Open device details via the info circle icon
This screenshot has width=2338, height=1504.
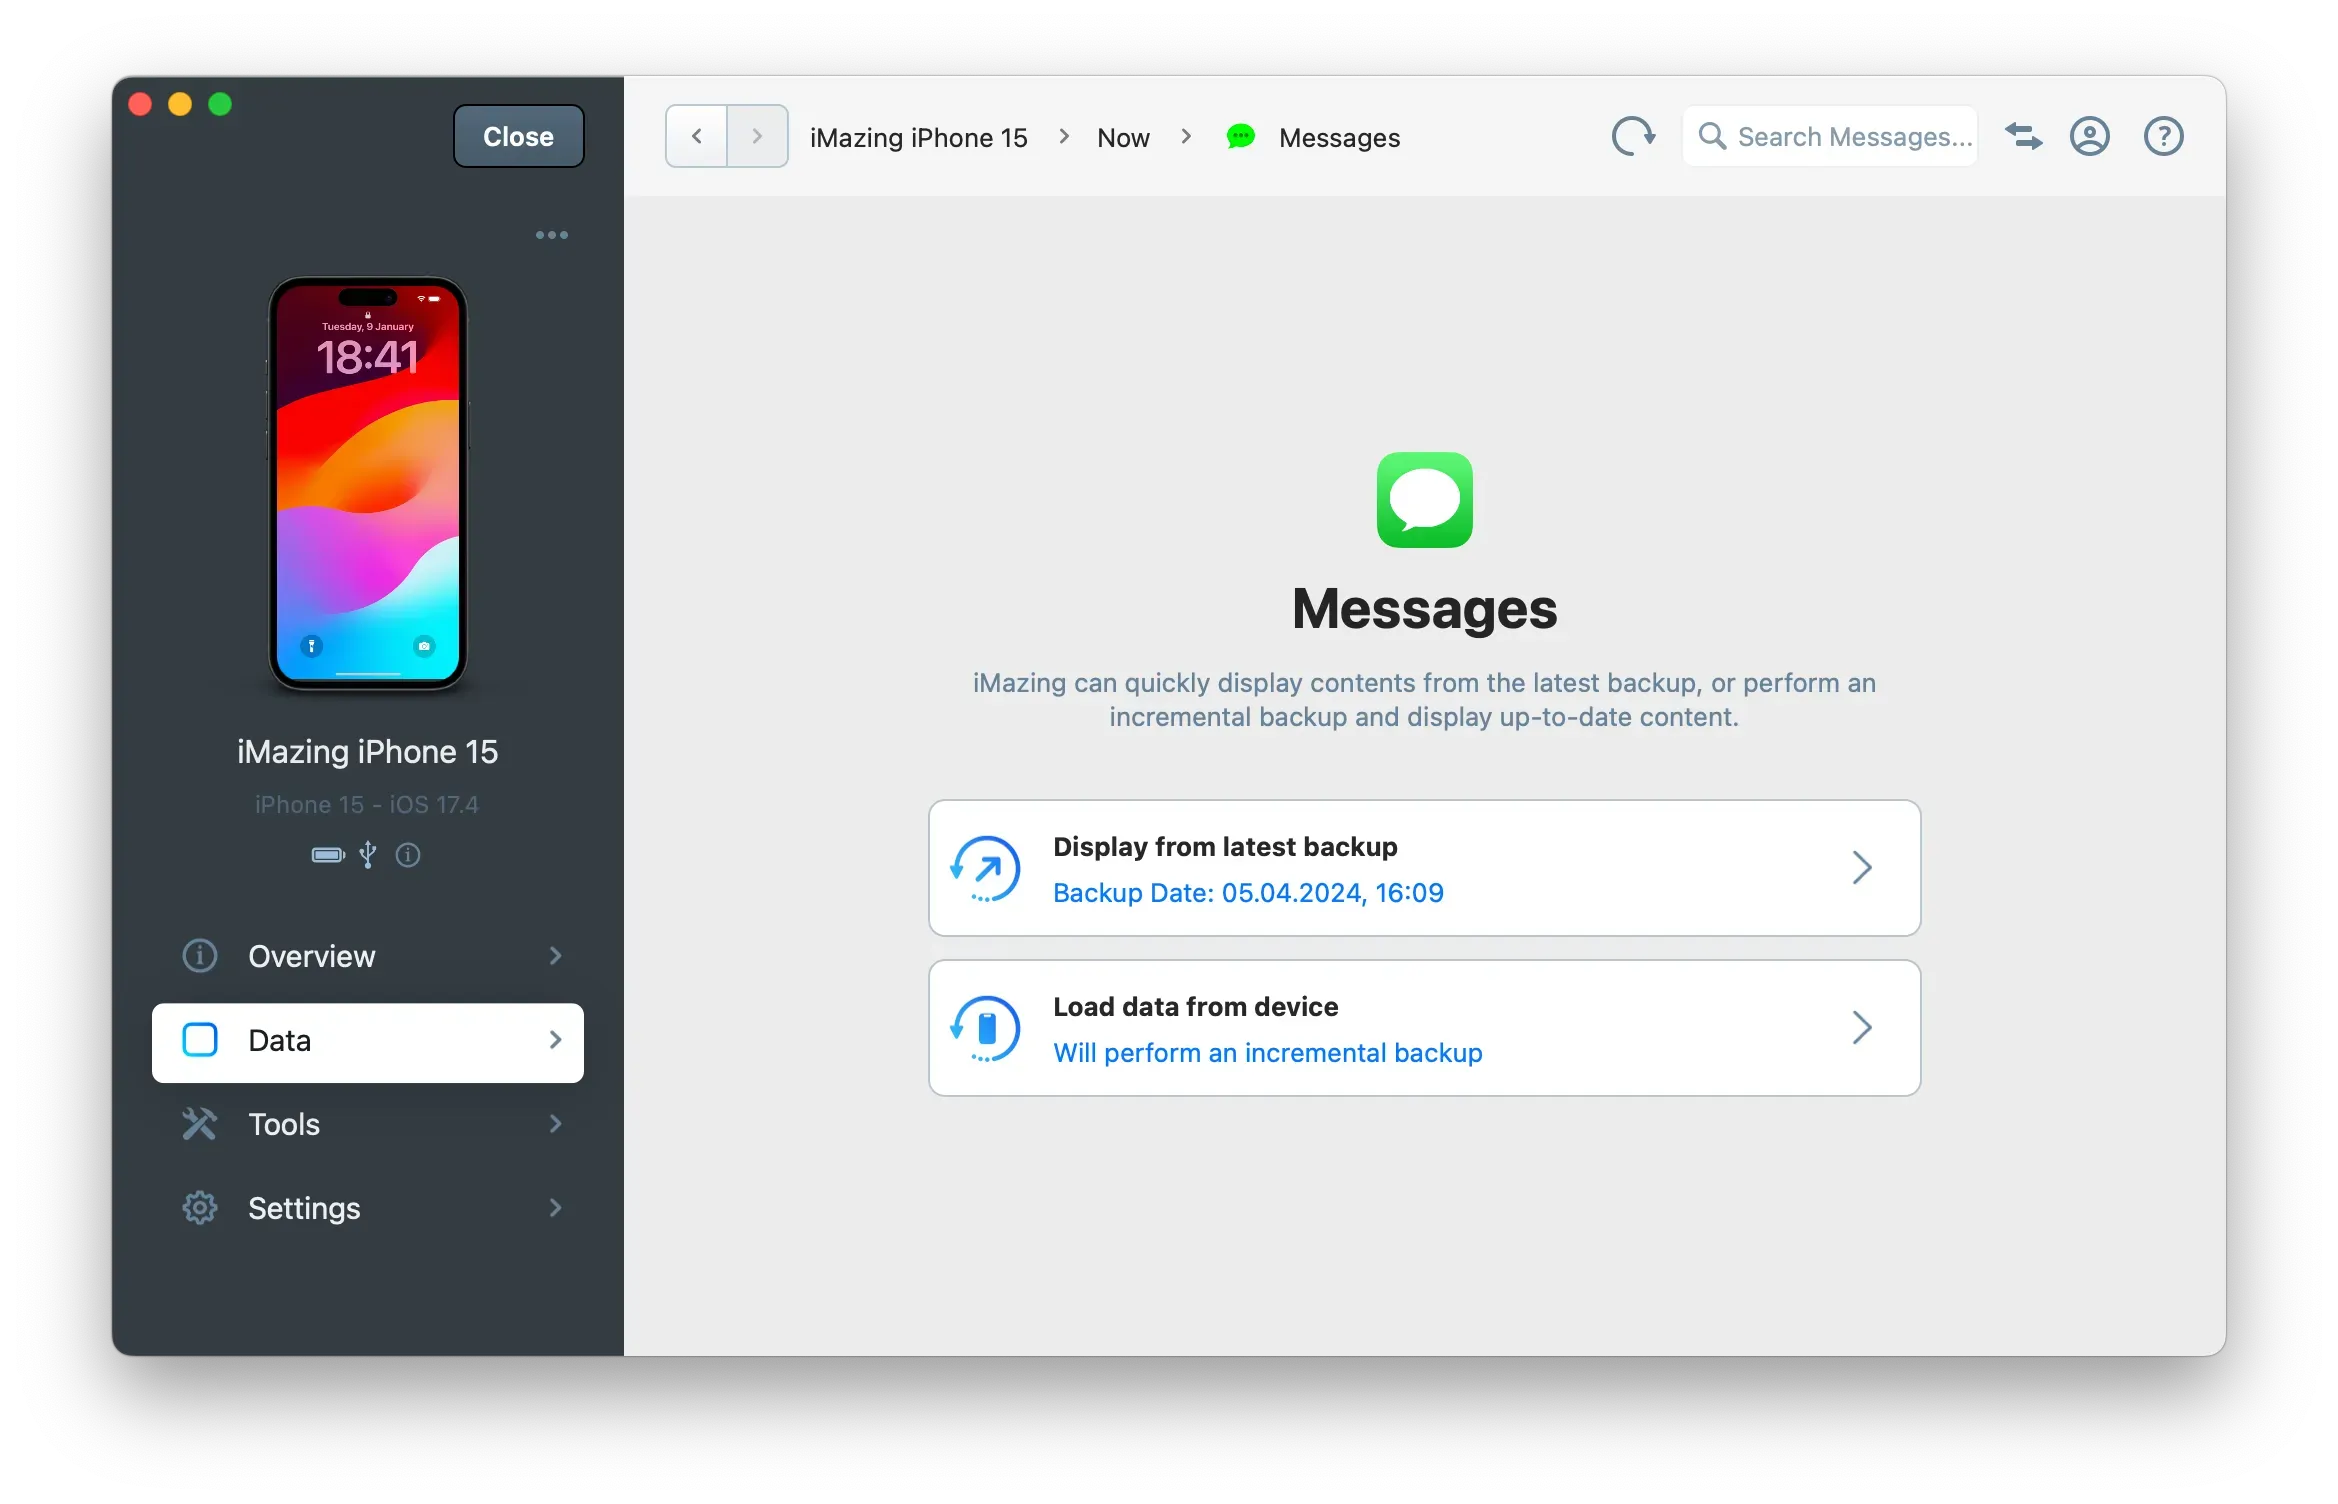(x=408, y=855)
